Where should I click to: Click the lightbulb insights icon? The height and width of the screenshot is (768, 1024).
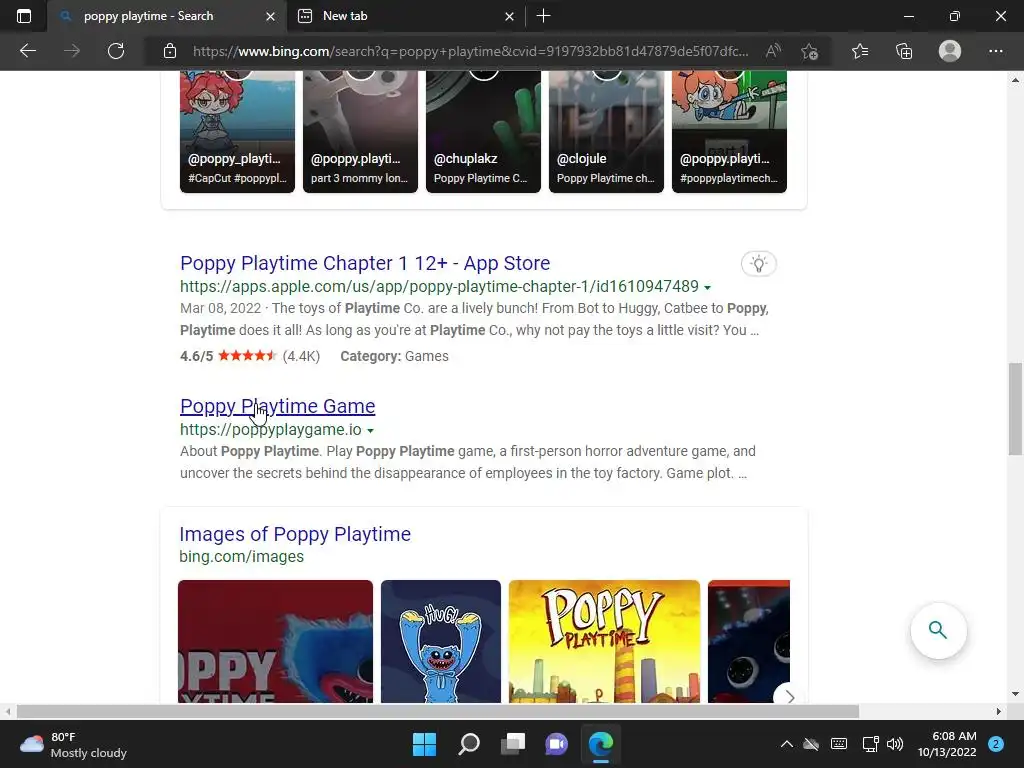tap(759, 264)
